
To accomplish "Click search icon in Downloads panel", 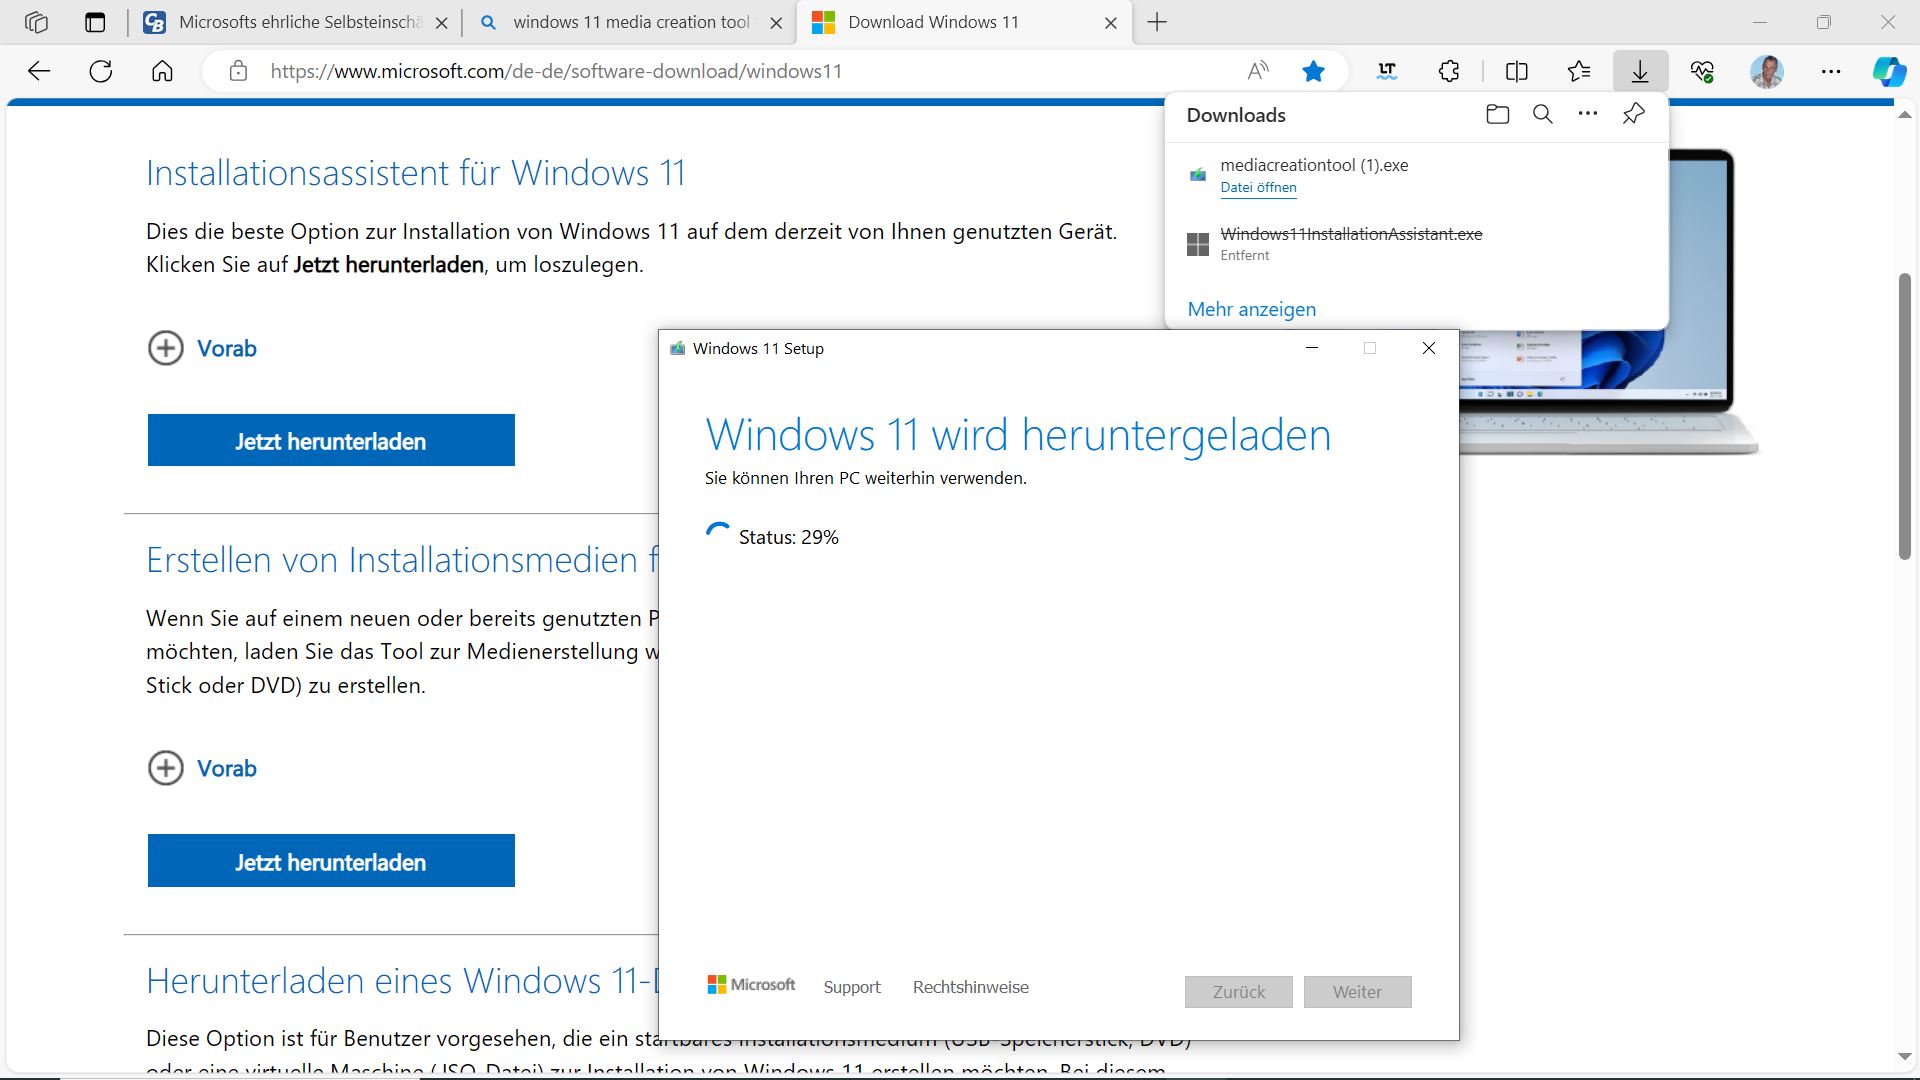I will pos(1542,115).
